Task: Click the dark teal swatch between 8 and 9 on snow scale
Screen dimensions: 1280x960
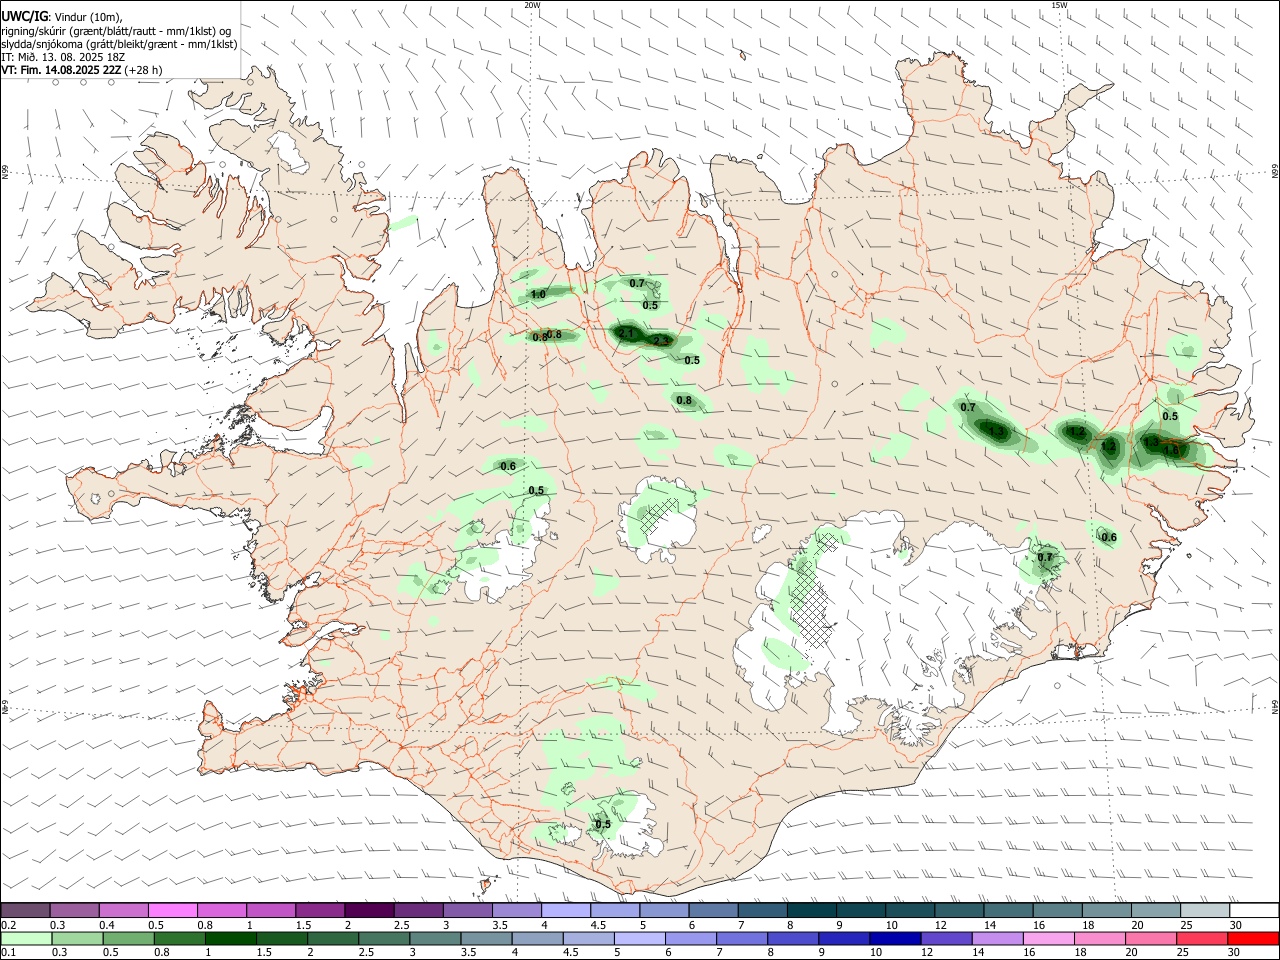Action: coord(812,910)
